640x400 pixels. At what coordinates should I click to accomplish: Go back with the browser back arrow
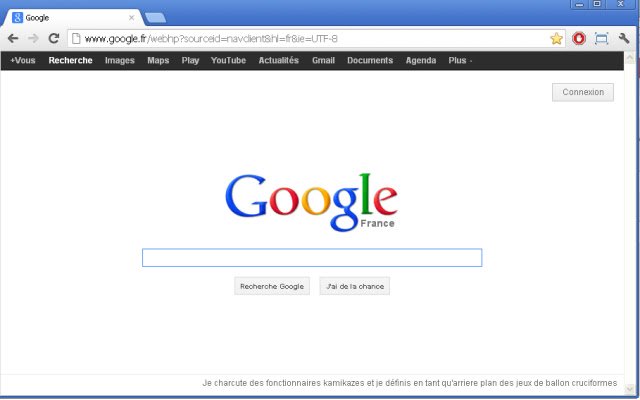pos(13,38)
